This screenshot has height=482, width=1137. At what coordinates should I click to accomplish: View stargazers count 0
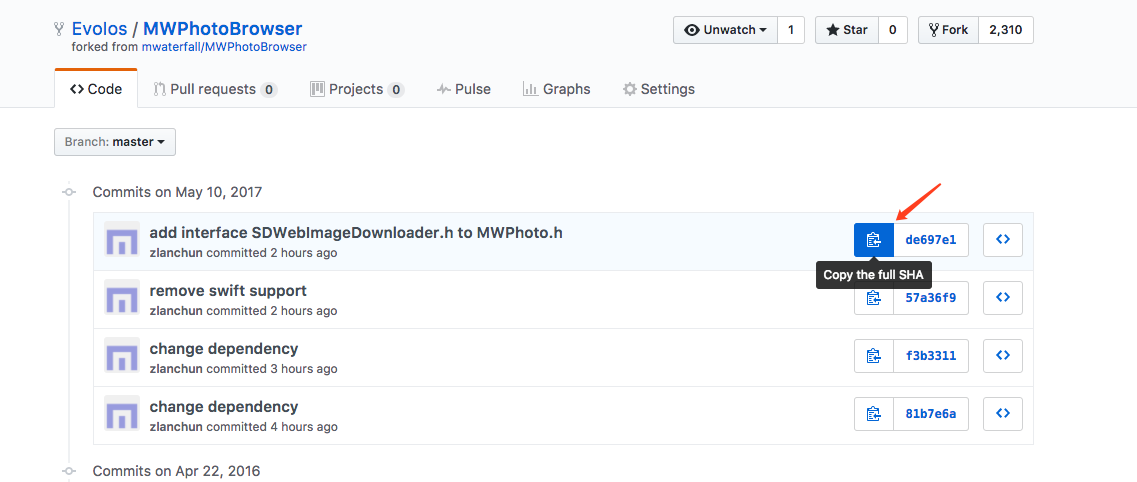pyautogui.click(x=893, y=30)
